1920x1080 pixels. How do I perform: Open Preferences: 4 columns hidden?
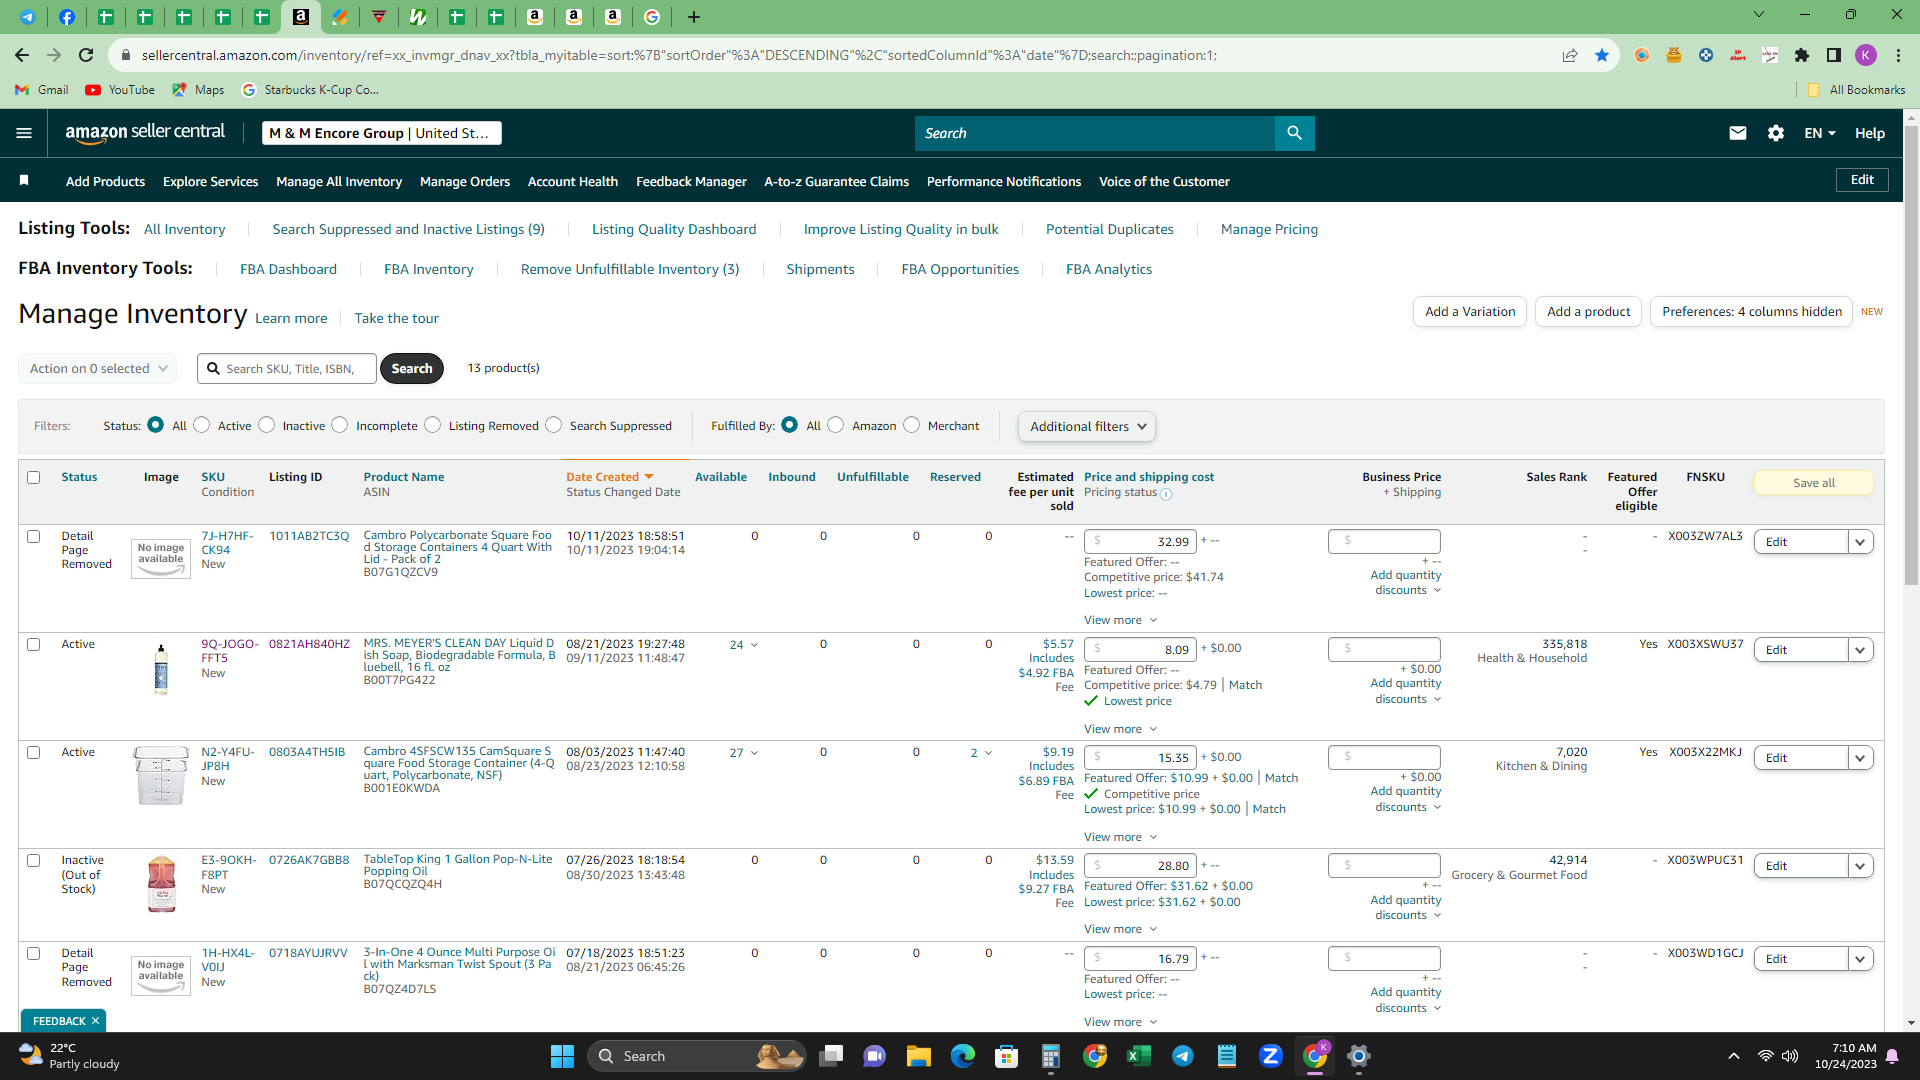1751,312
